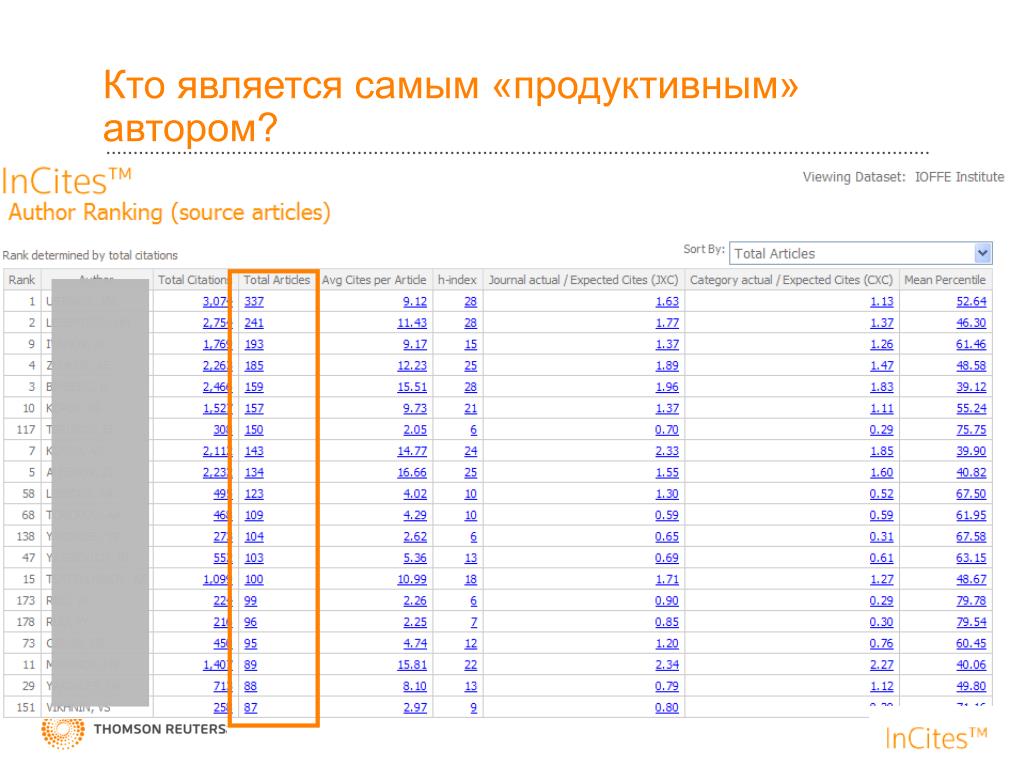Viewport: 1024px width, 768px height.
Task: Open the 193 total articles link
Action: [254, 344]
